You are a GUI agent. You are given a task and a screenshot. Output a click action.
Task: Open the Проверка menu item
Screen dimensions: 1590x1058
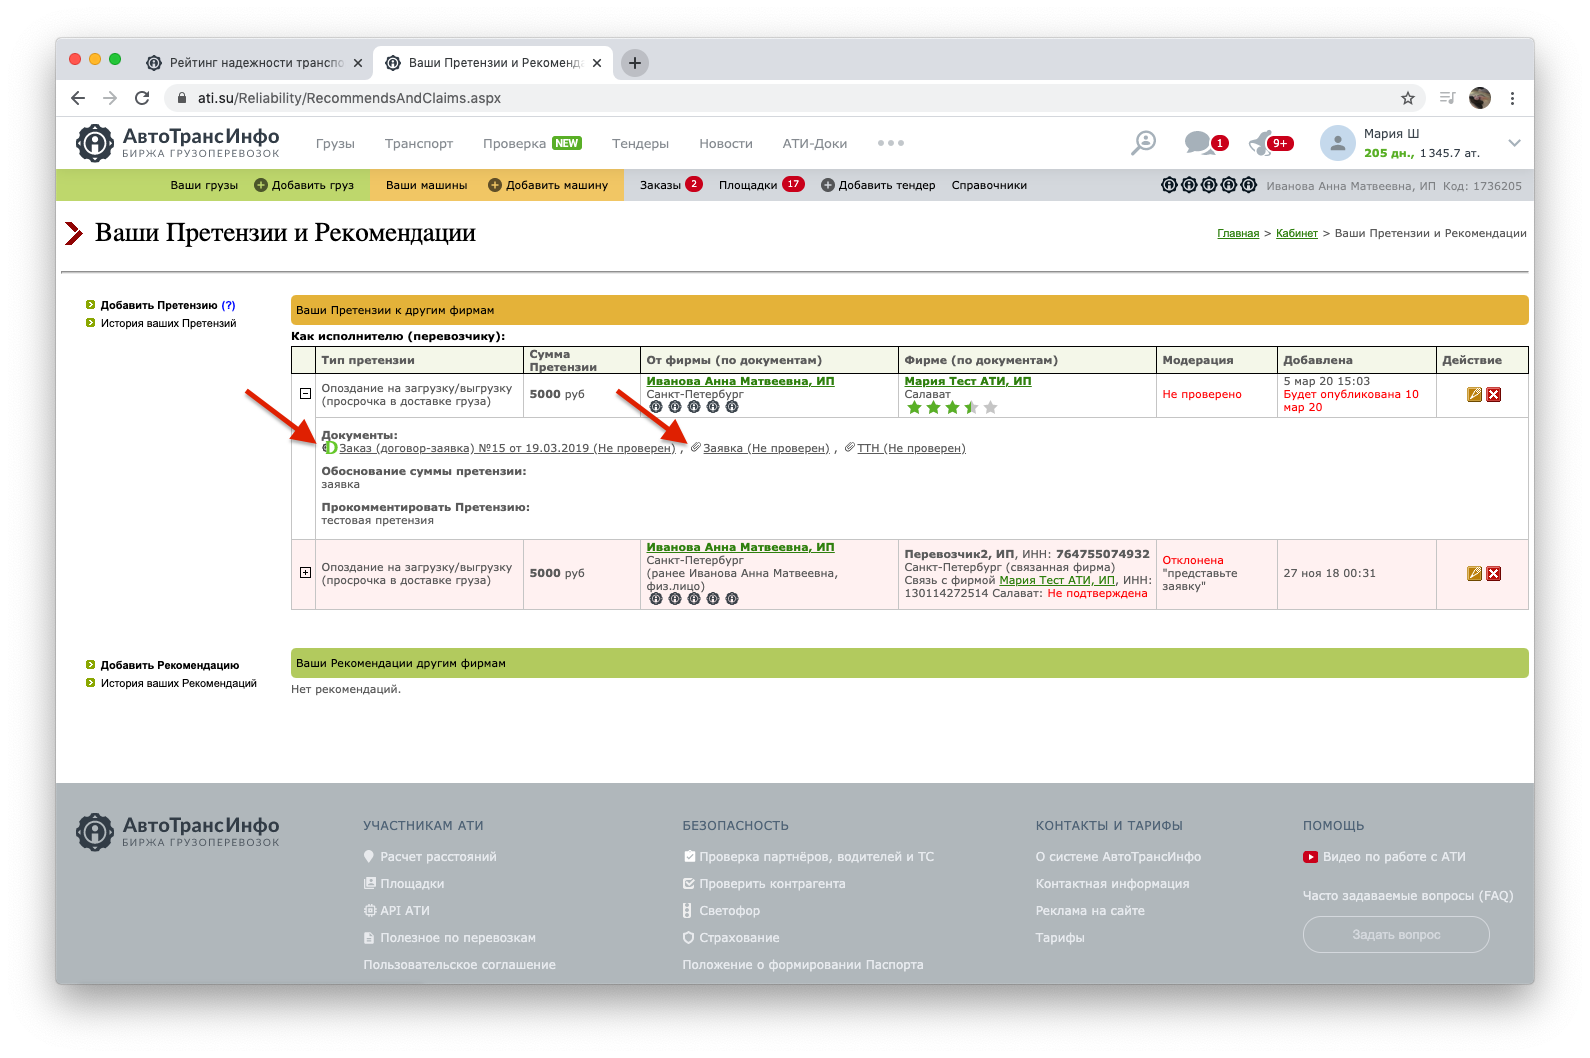pyautogui.click(x=514, y=144)
